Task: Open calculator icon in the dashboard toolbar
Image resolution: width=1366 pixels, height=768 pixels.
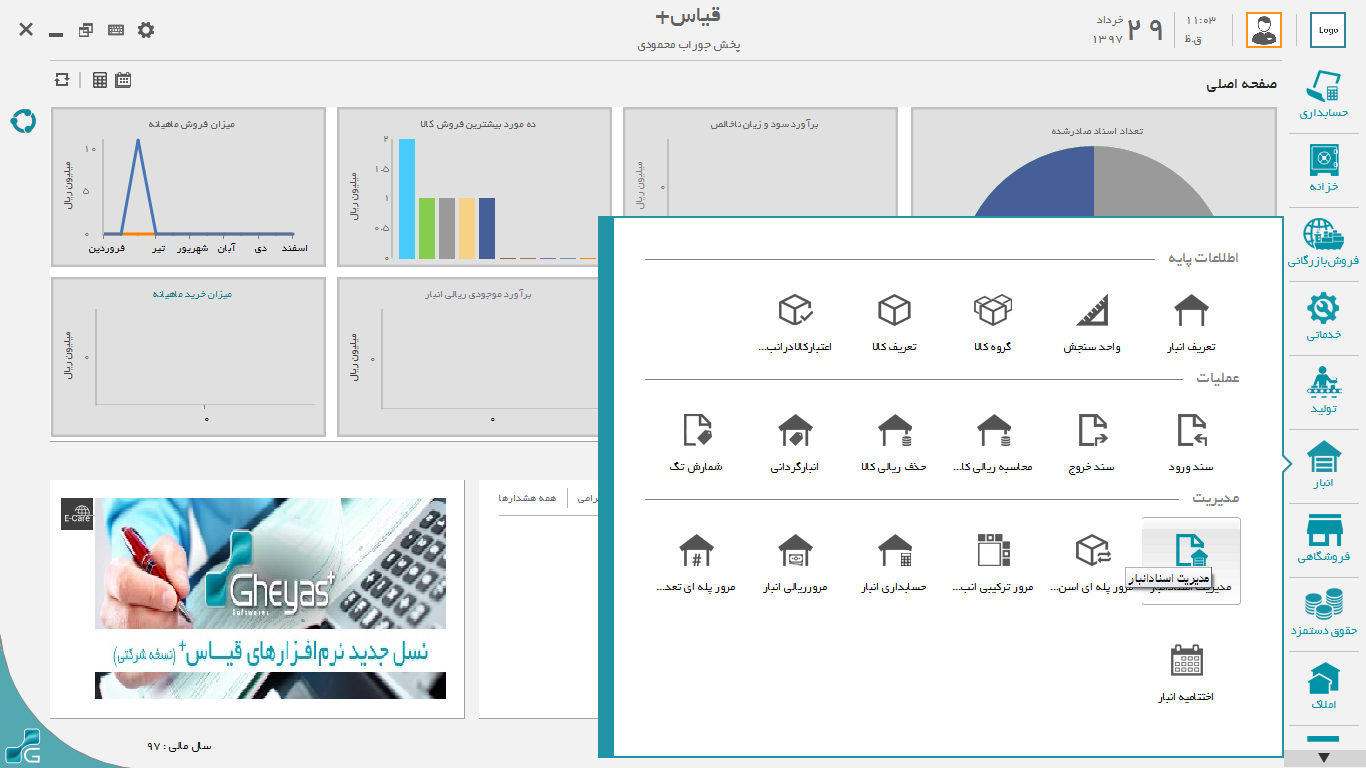Action: pyautogui.click(x=100, y=80)
